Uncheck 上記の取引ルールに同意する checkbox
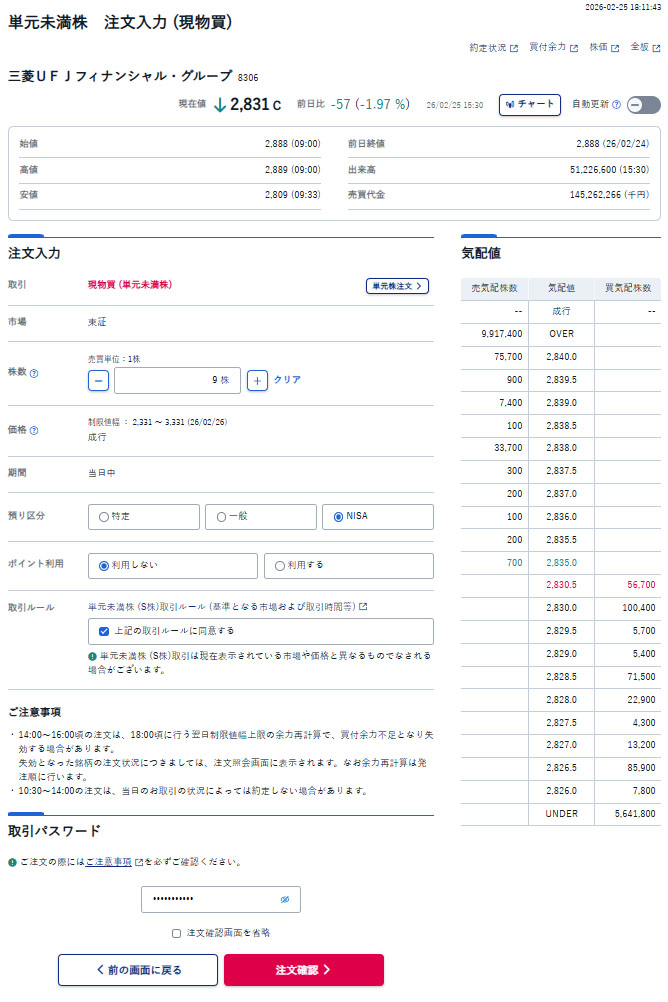Screen dimensions: 668x1002 click(x=105, y=631)
